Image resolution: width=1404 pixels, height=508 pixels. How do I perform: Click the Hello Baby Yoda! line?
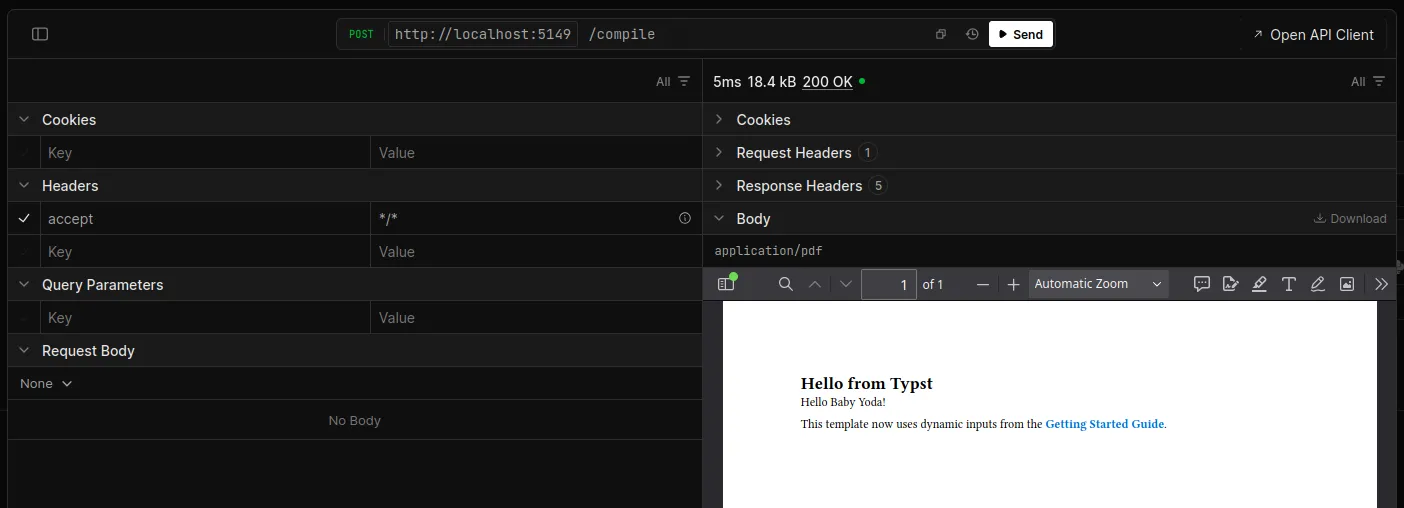[843, 402]
